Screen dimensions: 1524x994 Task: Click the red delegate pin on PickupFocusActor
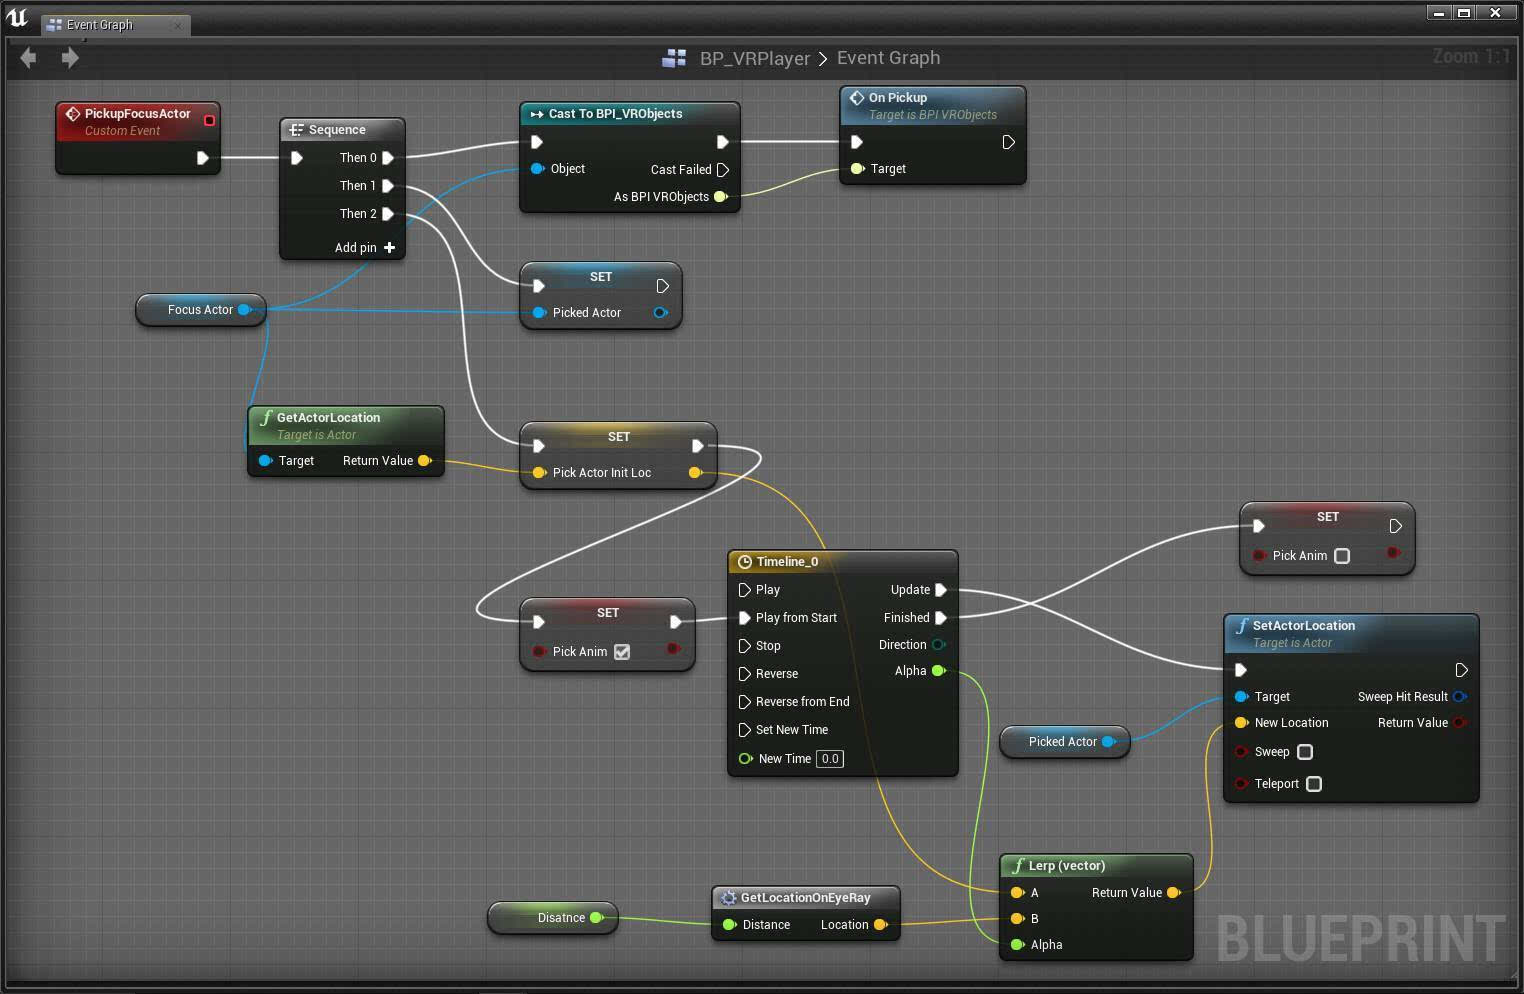209,120
